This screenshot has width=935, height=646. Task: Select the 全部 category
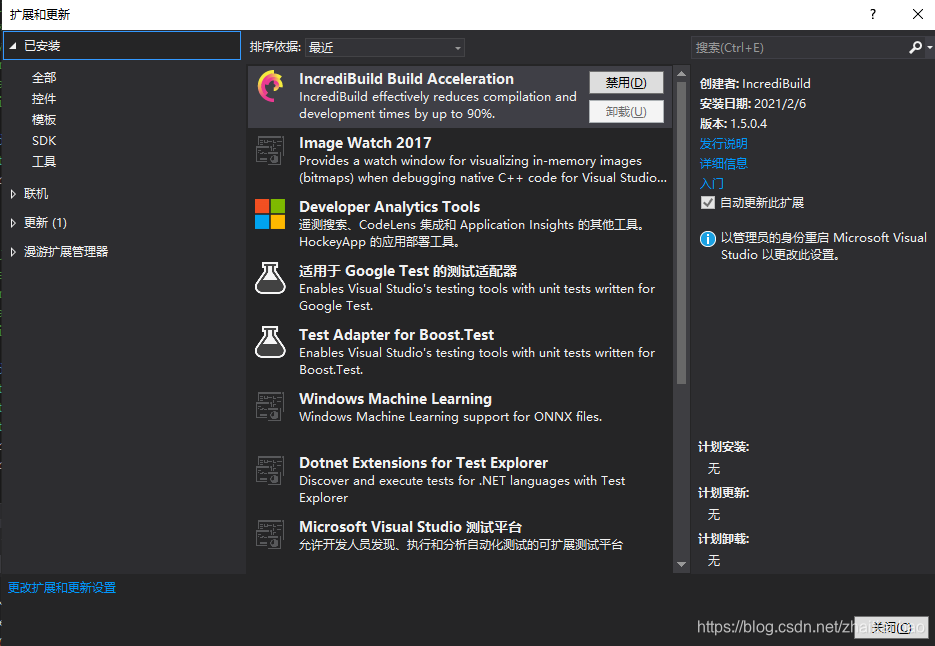(x=44, y=78)
